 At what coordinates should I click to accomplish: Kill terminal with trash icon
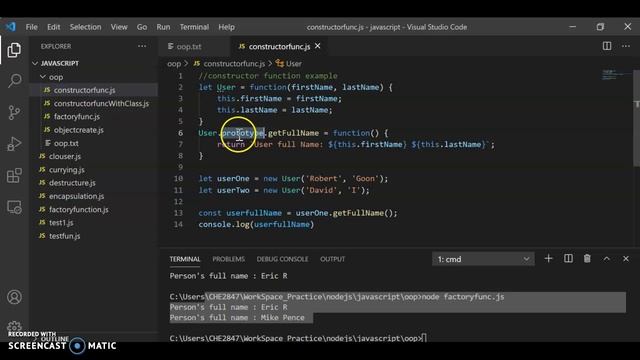coord(587,259)
